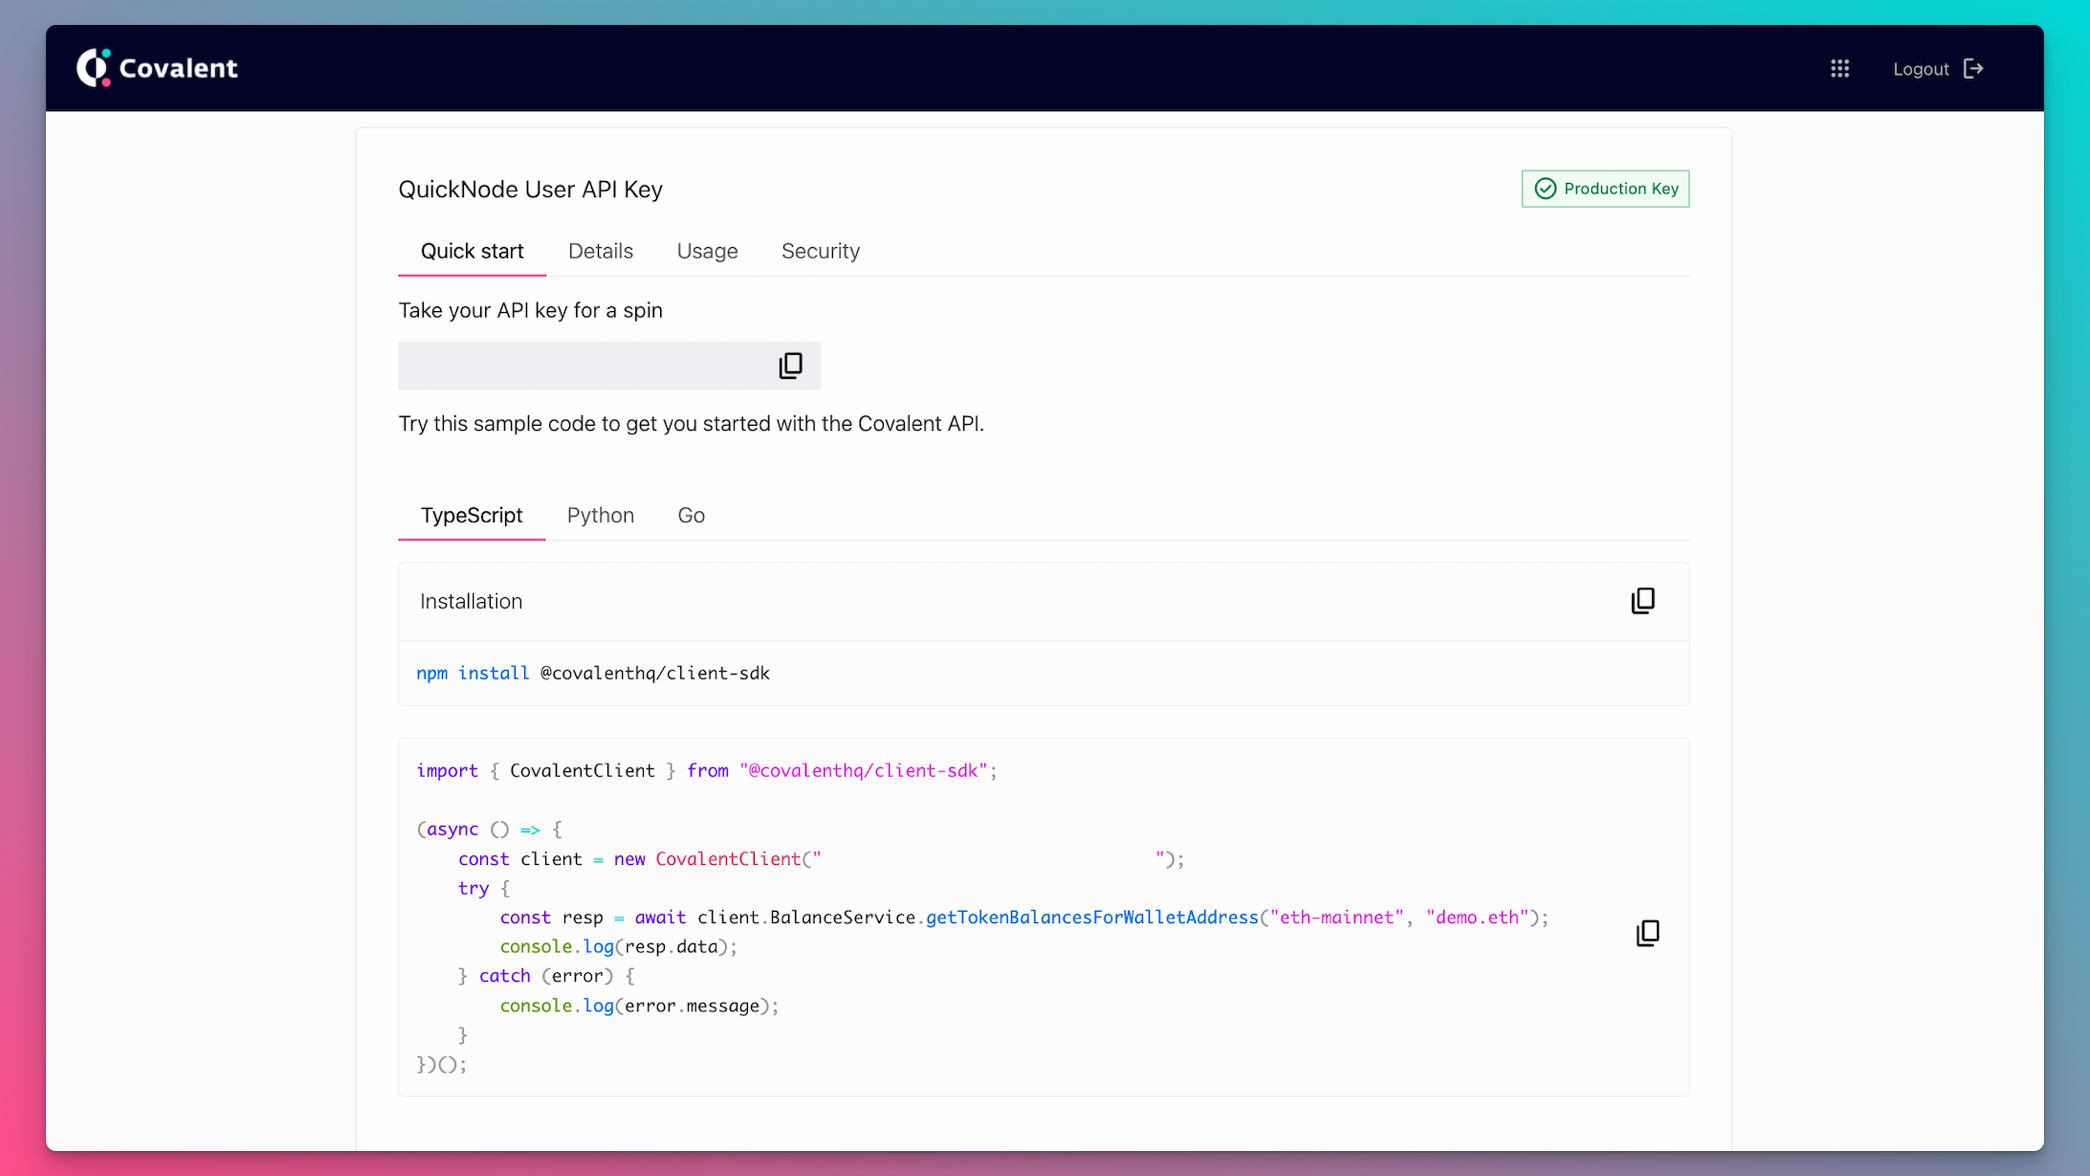
Task: Click the npm install command line
Action: [x=593, y=673]
